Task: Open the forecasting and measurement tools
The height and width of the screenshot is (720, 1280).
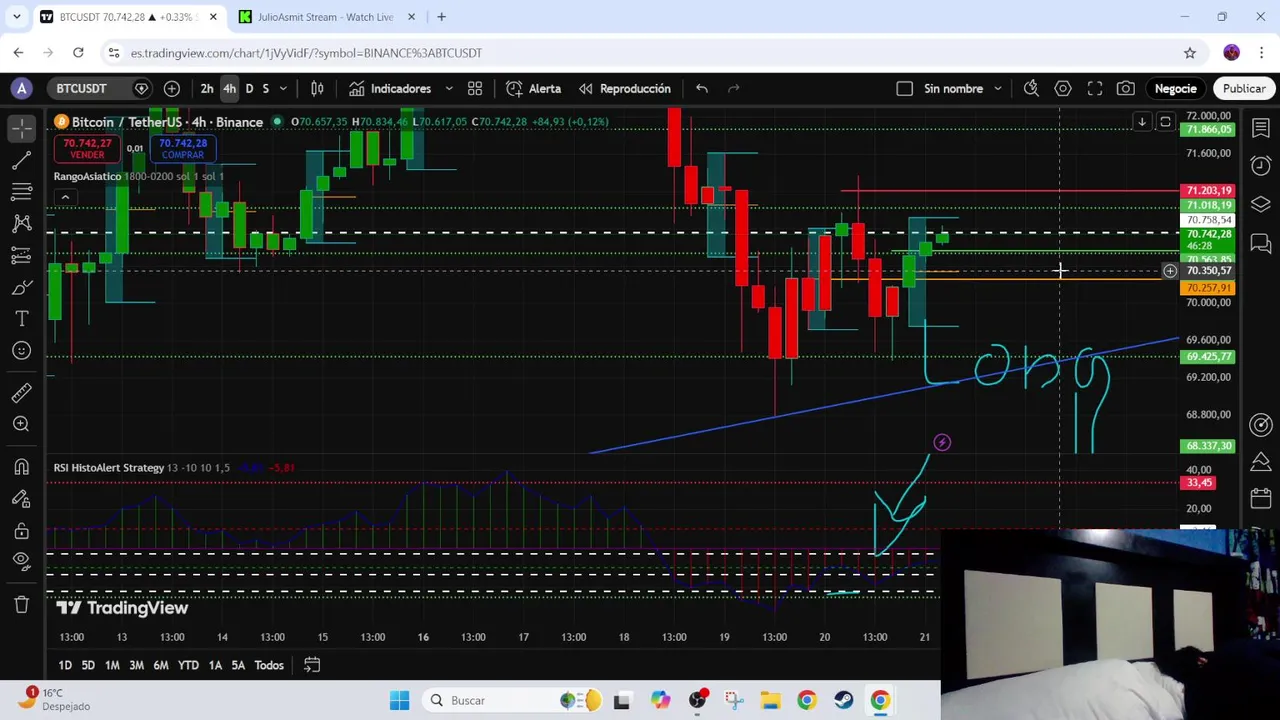Action: (21, 256)
